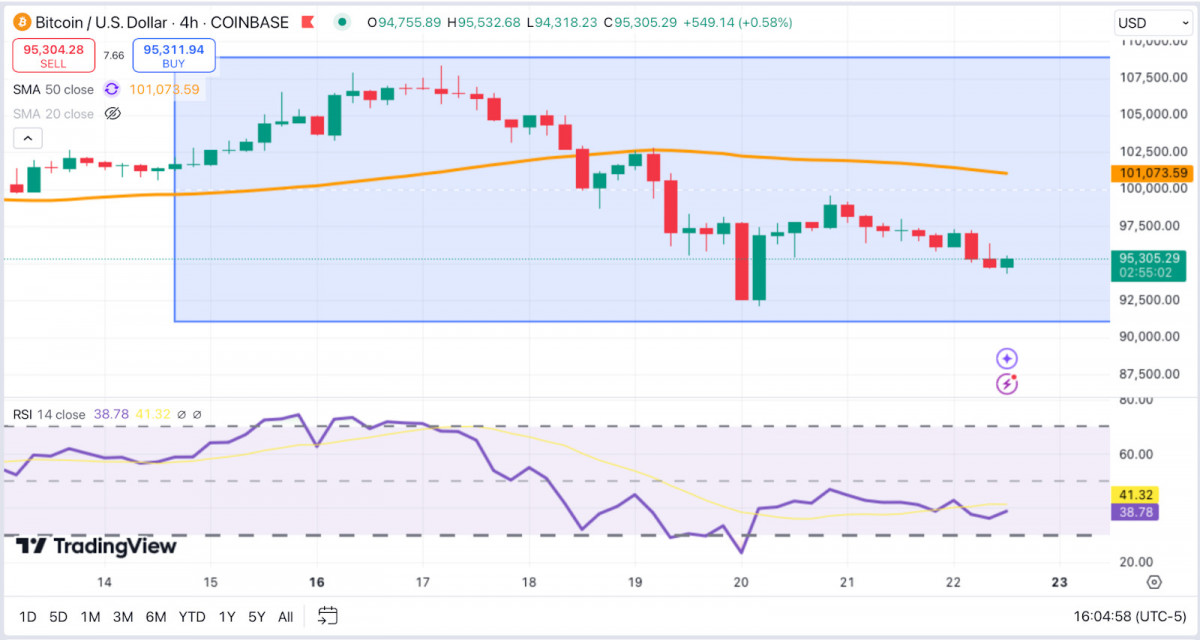Screen dimensions: 1200x640
Task: Click the green market status dot
Action: (x=343, y=22)
